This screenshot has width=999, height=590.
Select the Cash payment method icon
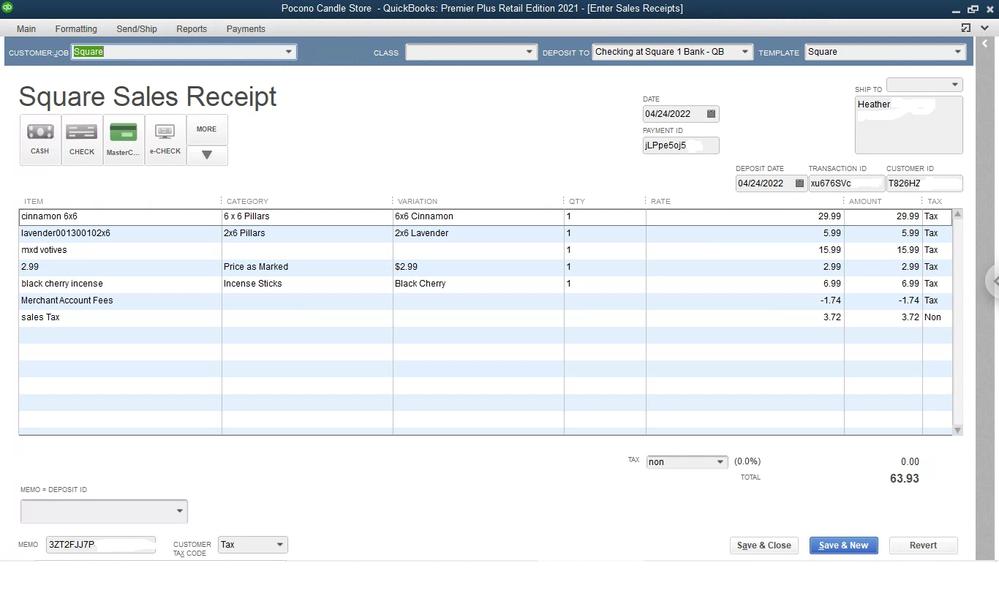pos(40,139)
